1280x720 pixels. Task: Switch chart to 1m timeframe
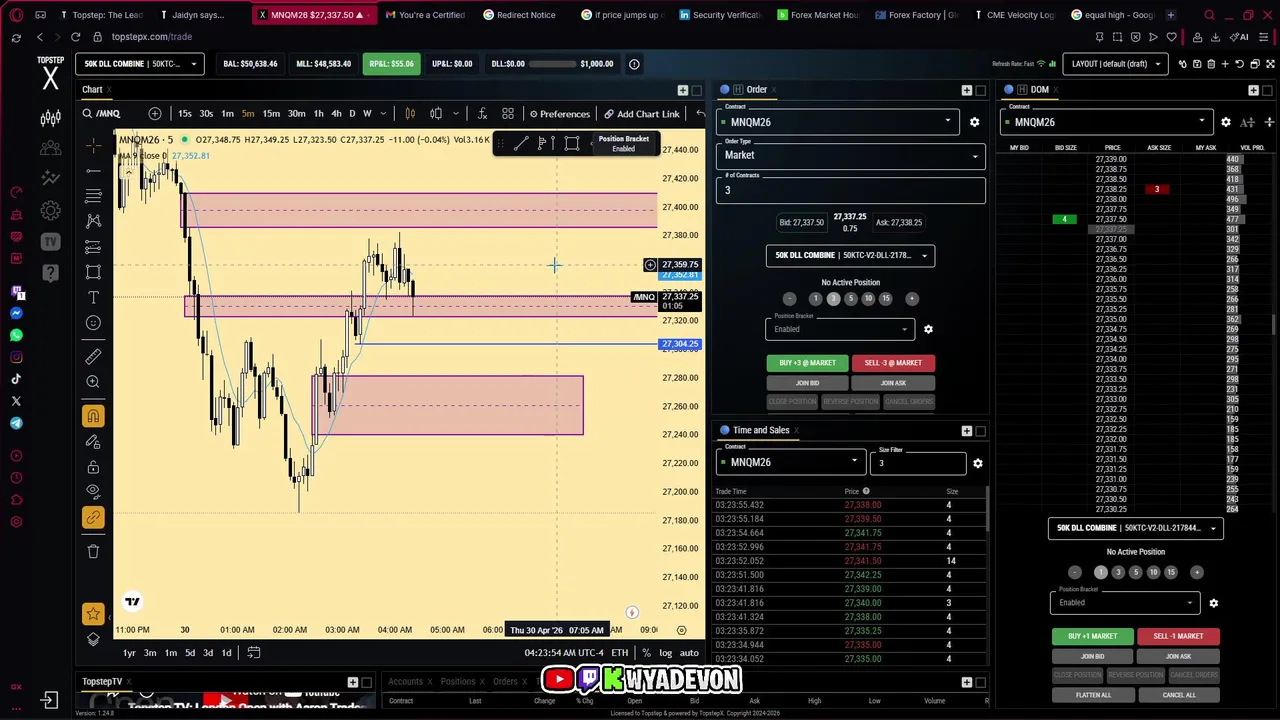click(x=227, y=114)
